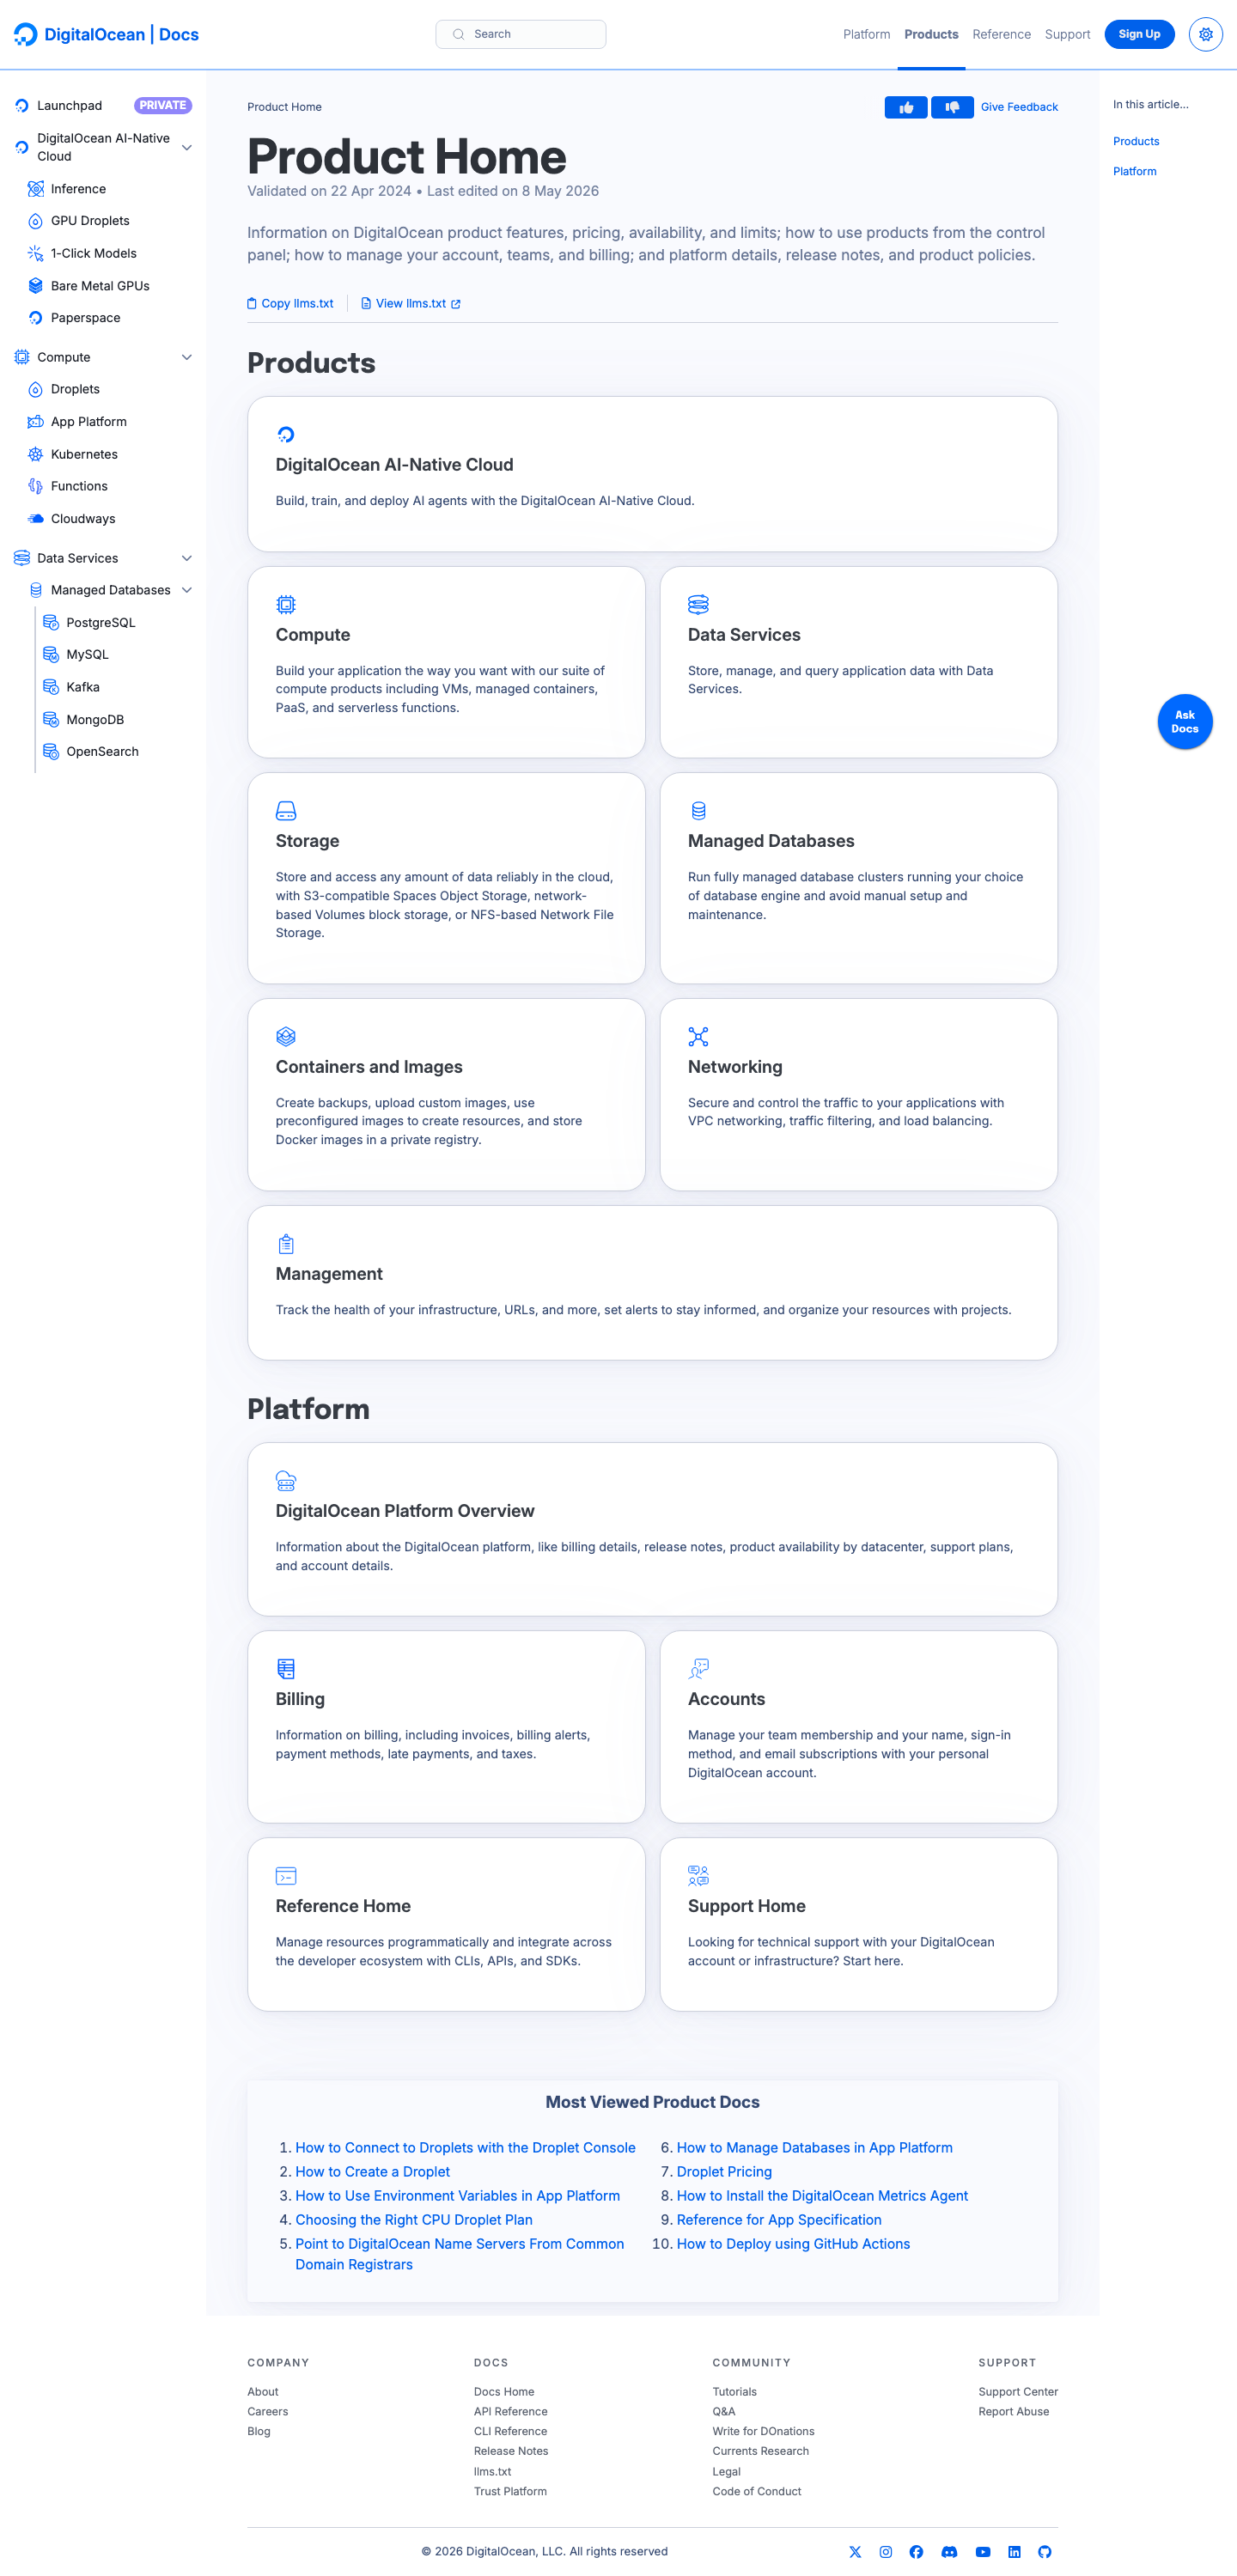Open the Platform top navigation tab

pos(866,34)
